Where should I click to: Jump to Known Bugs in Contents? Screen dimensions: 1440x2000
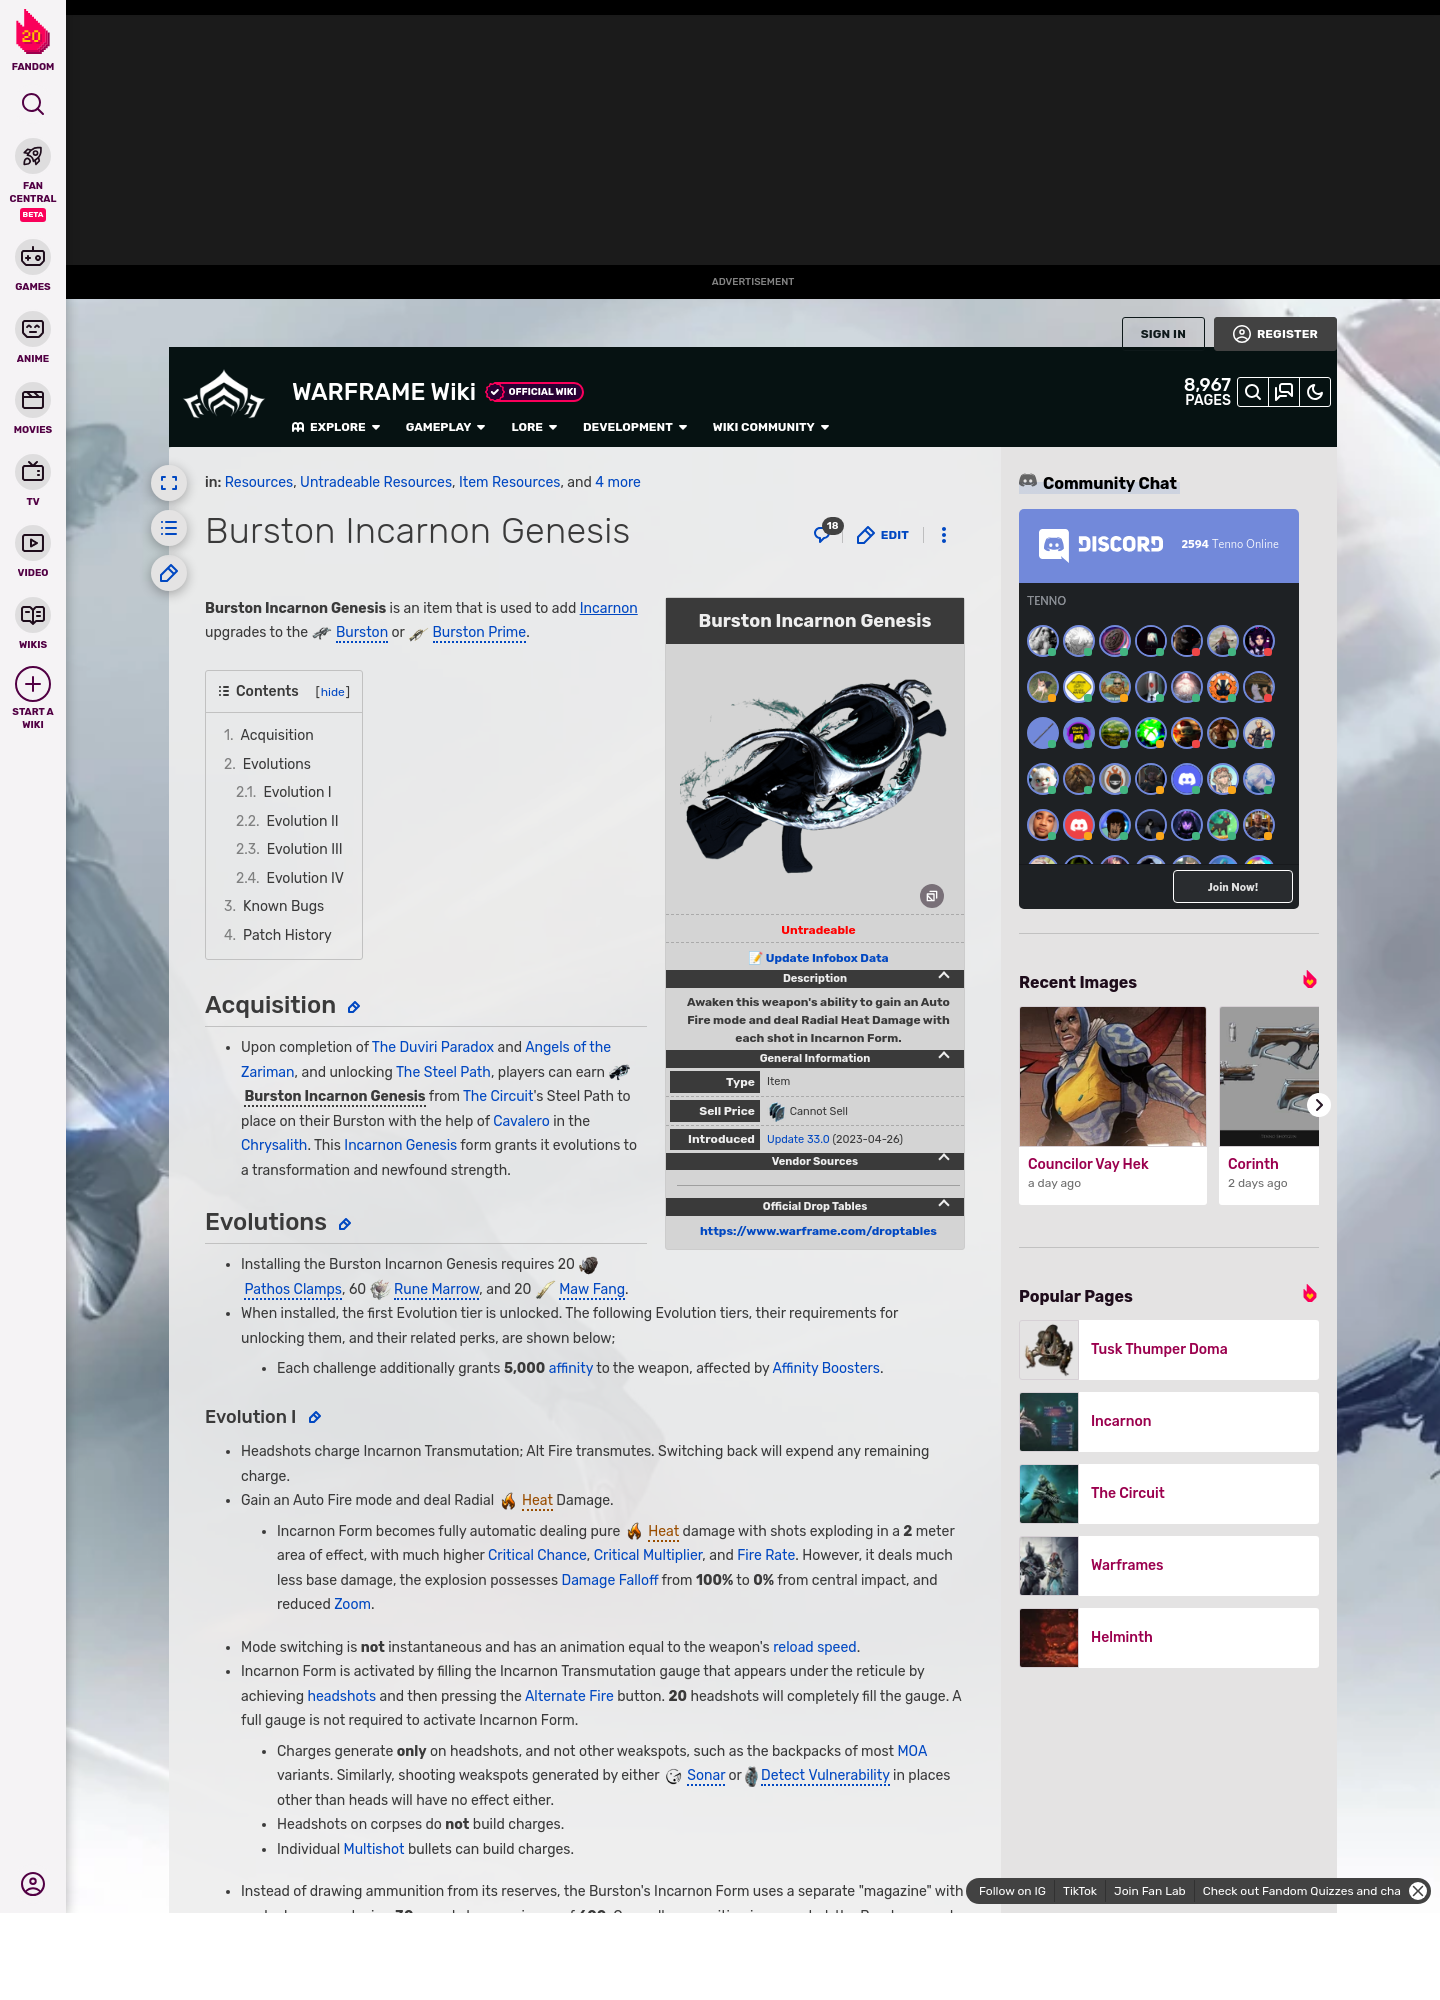pyautogui.click(x=283, y=906)
